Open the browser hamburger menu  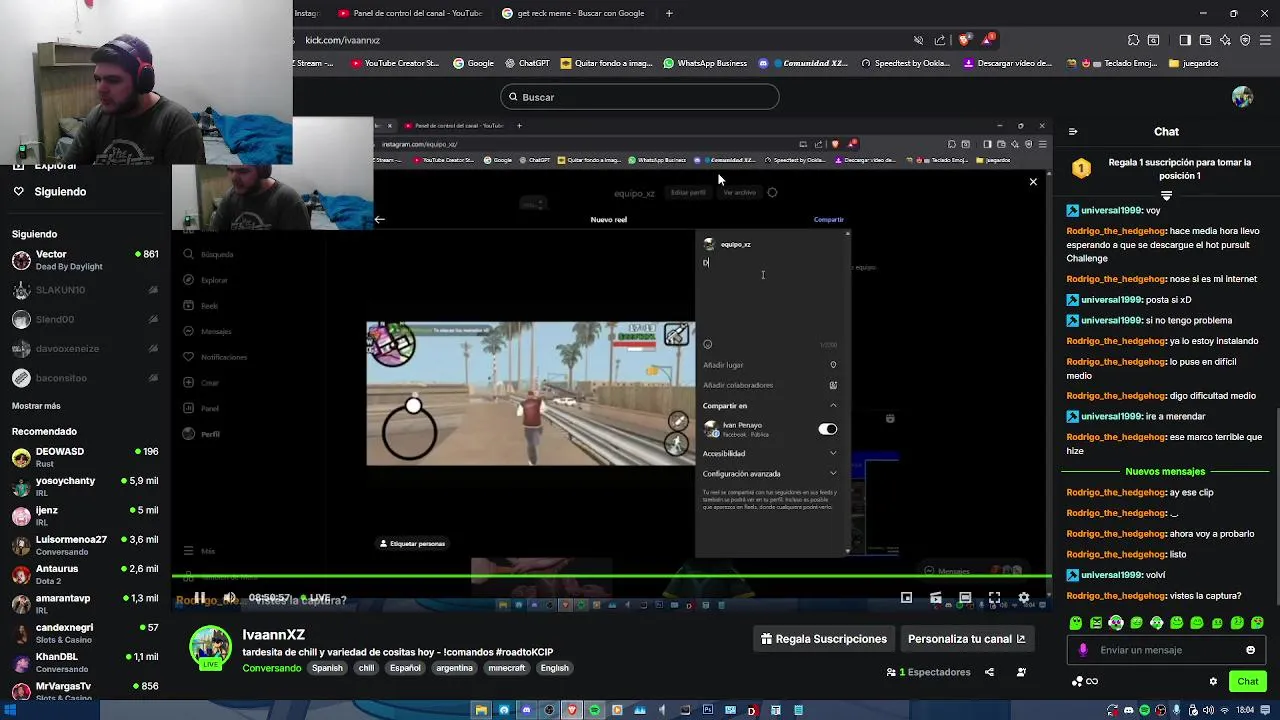[1265, 40]
